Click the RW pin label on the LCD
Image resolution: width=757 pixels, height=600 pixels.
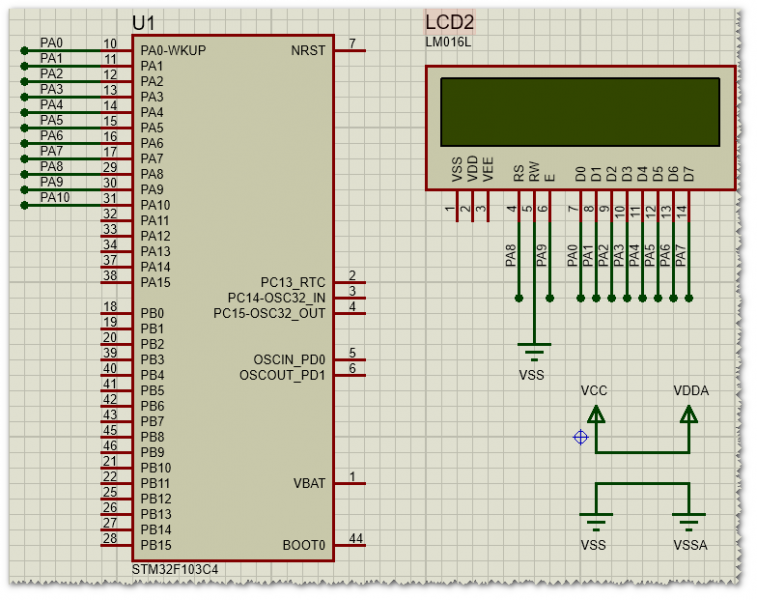[534, 171]
